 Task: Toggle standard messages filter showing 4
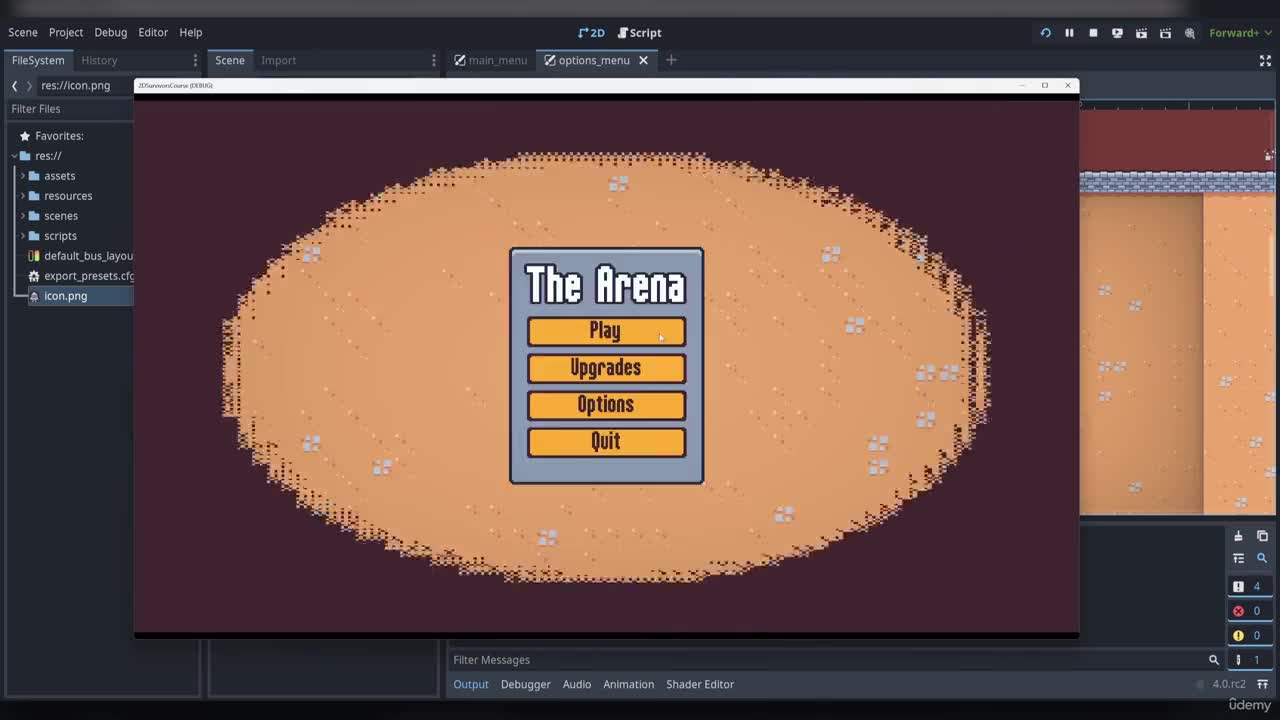coord(1249,587)
